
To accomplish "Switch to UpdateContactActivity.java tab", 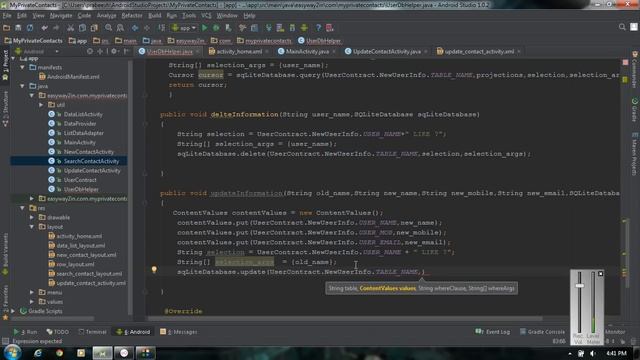I will point(386,51).
